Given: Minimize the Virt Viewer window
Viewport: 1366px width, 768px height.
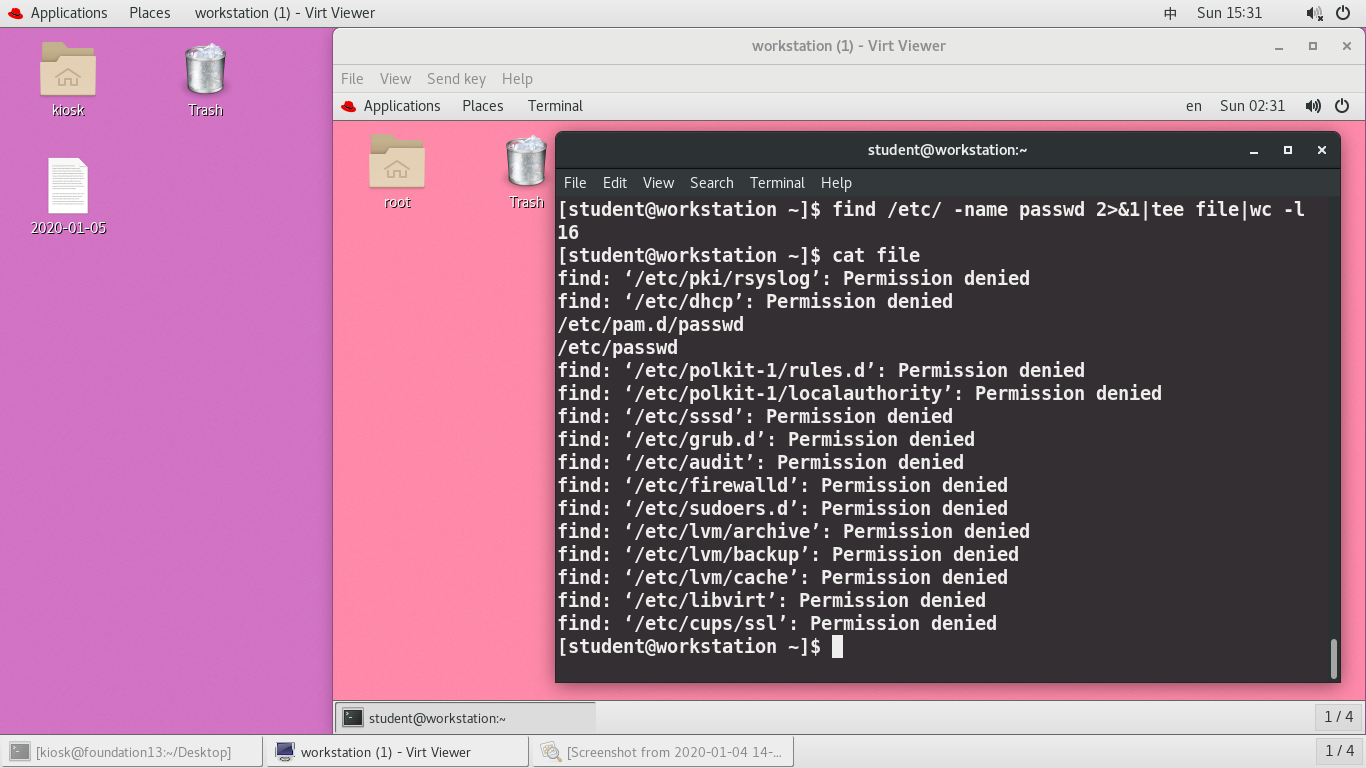Looking at the screenshot, I should (x=1279, y=46).
